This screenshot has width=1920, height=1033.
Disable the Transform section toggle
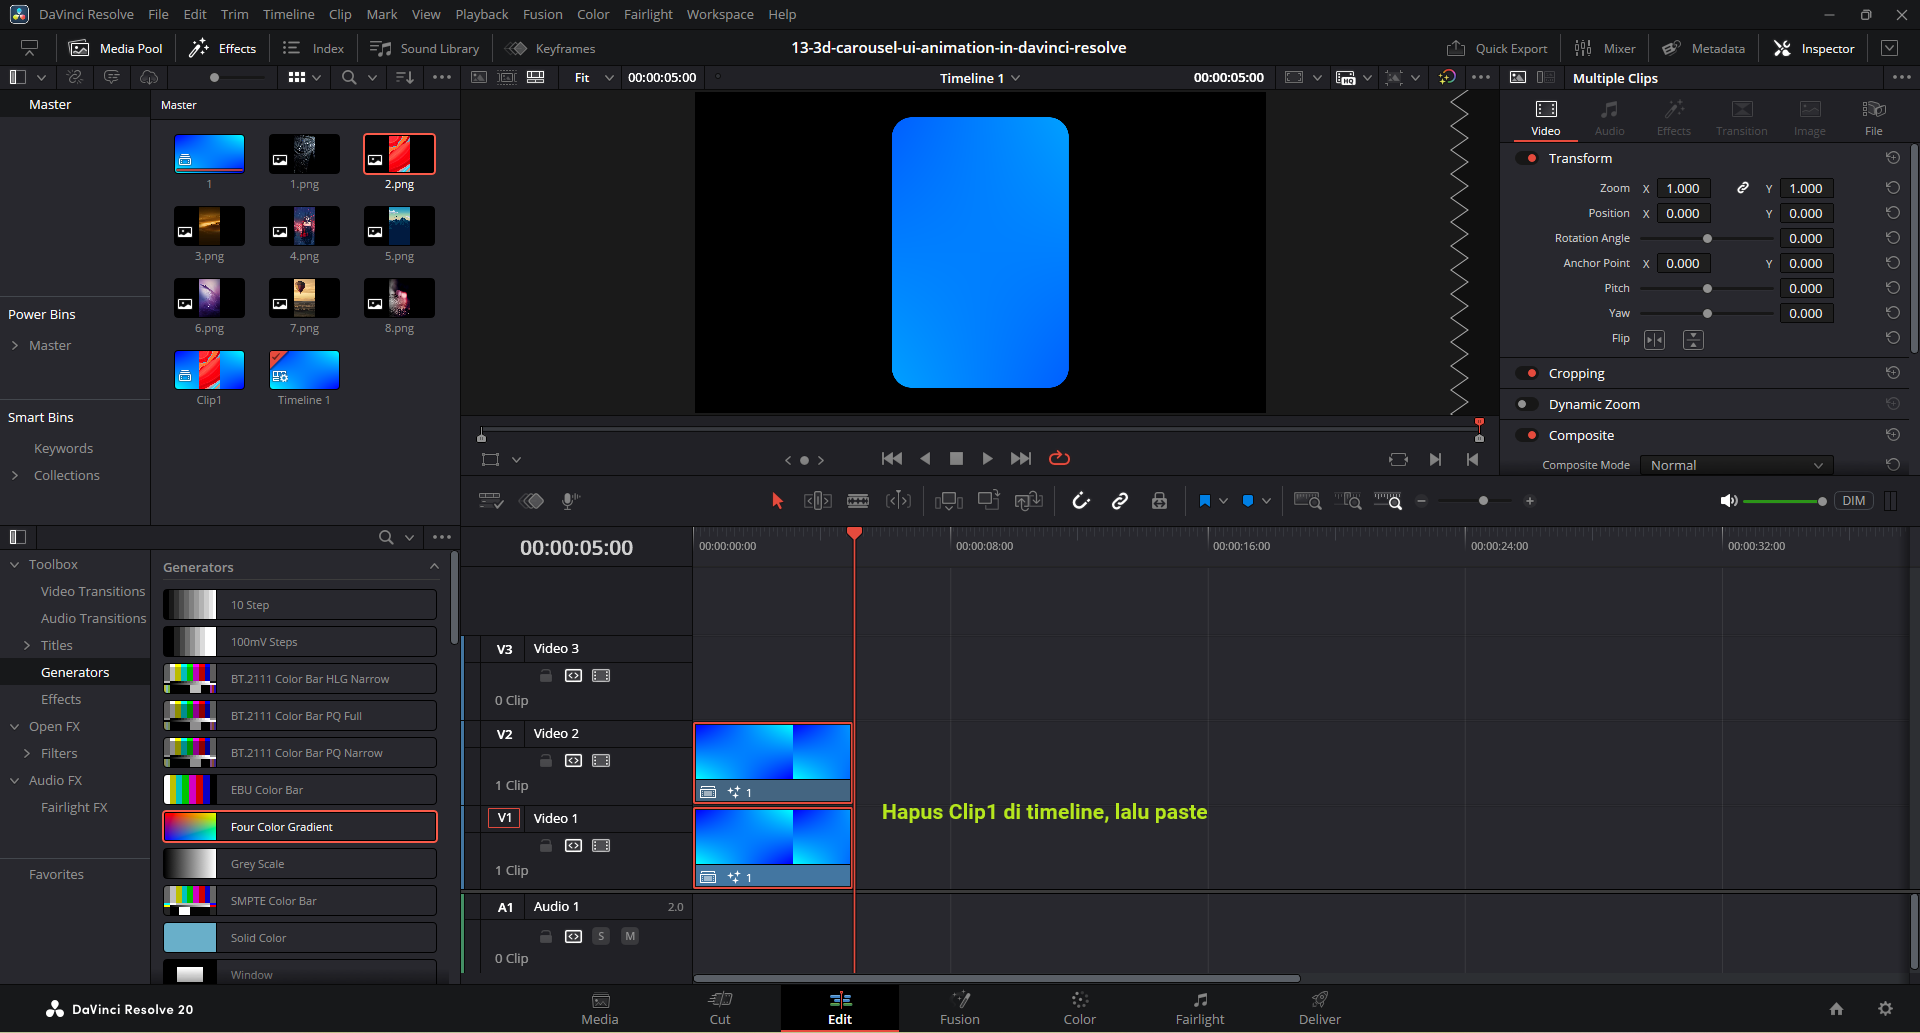coord(1527,158)
